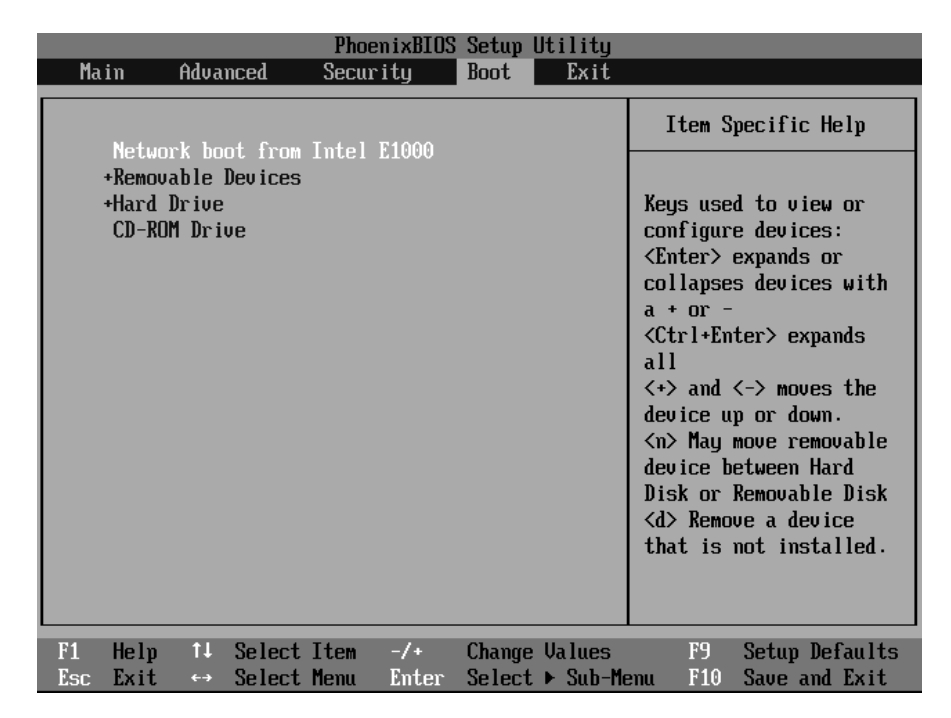Select the Hard Drive boot entry
The height and width of the screenshot is (718, 951).
[x=168, y=205]
